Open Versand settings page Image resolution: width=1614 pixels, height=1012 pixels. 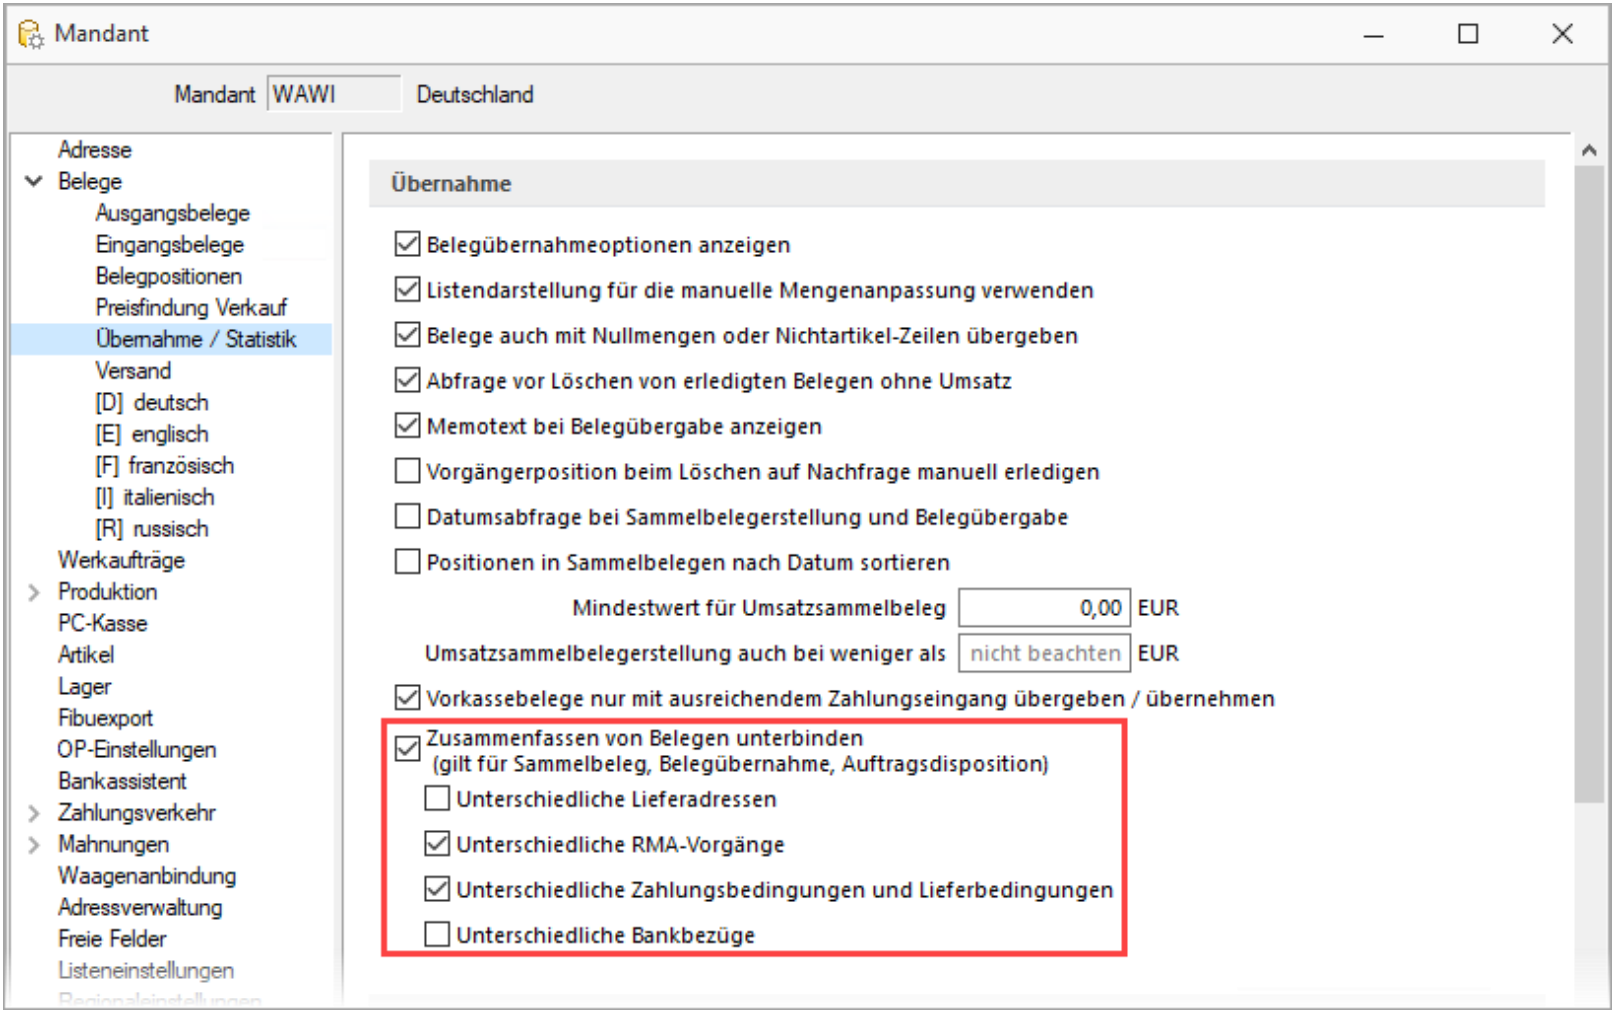tap(133, 370)
